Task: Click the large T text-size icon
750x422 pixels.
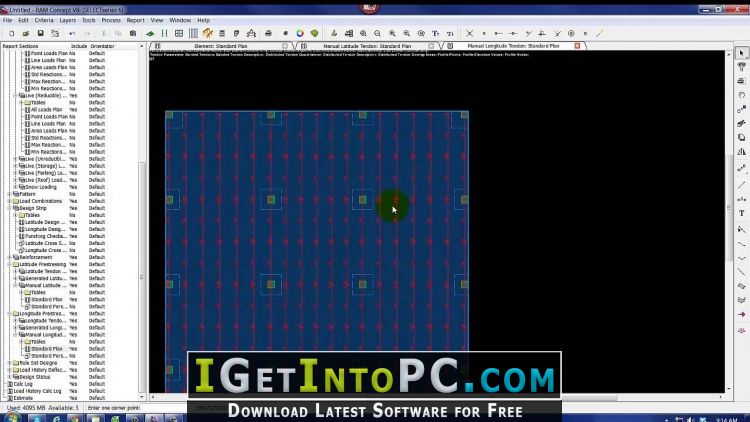Action: tap(435, 33)
